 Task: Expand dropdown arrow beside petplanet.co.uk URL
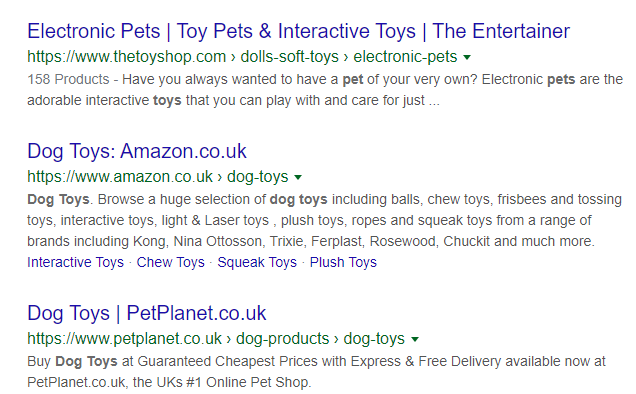tap(415, 339)
